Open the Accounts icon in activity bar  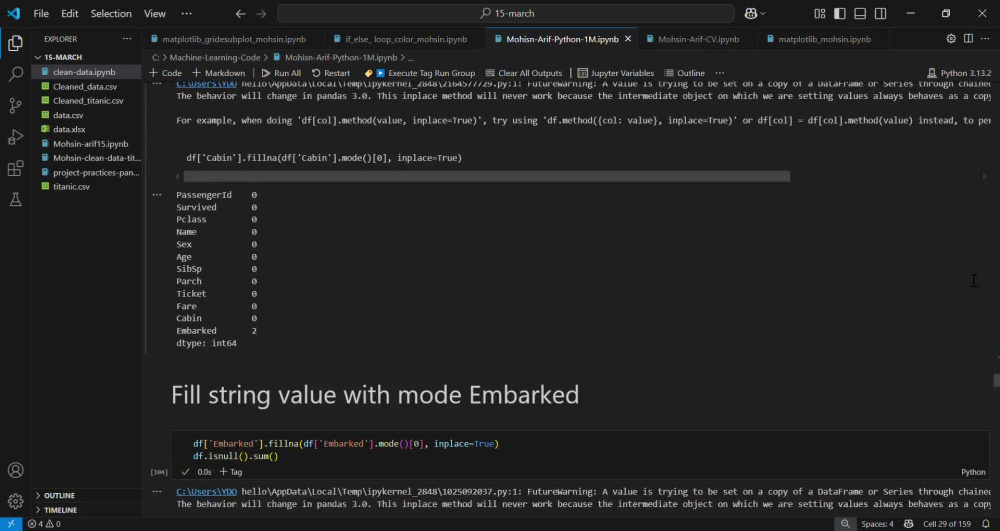pos(15,470)
